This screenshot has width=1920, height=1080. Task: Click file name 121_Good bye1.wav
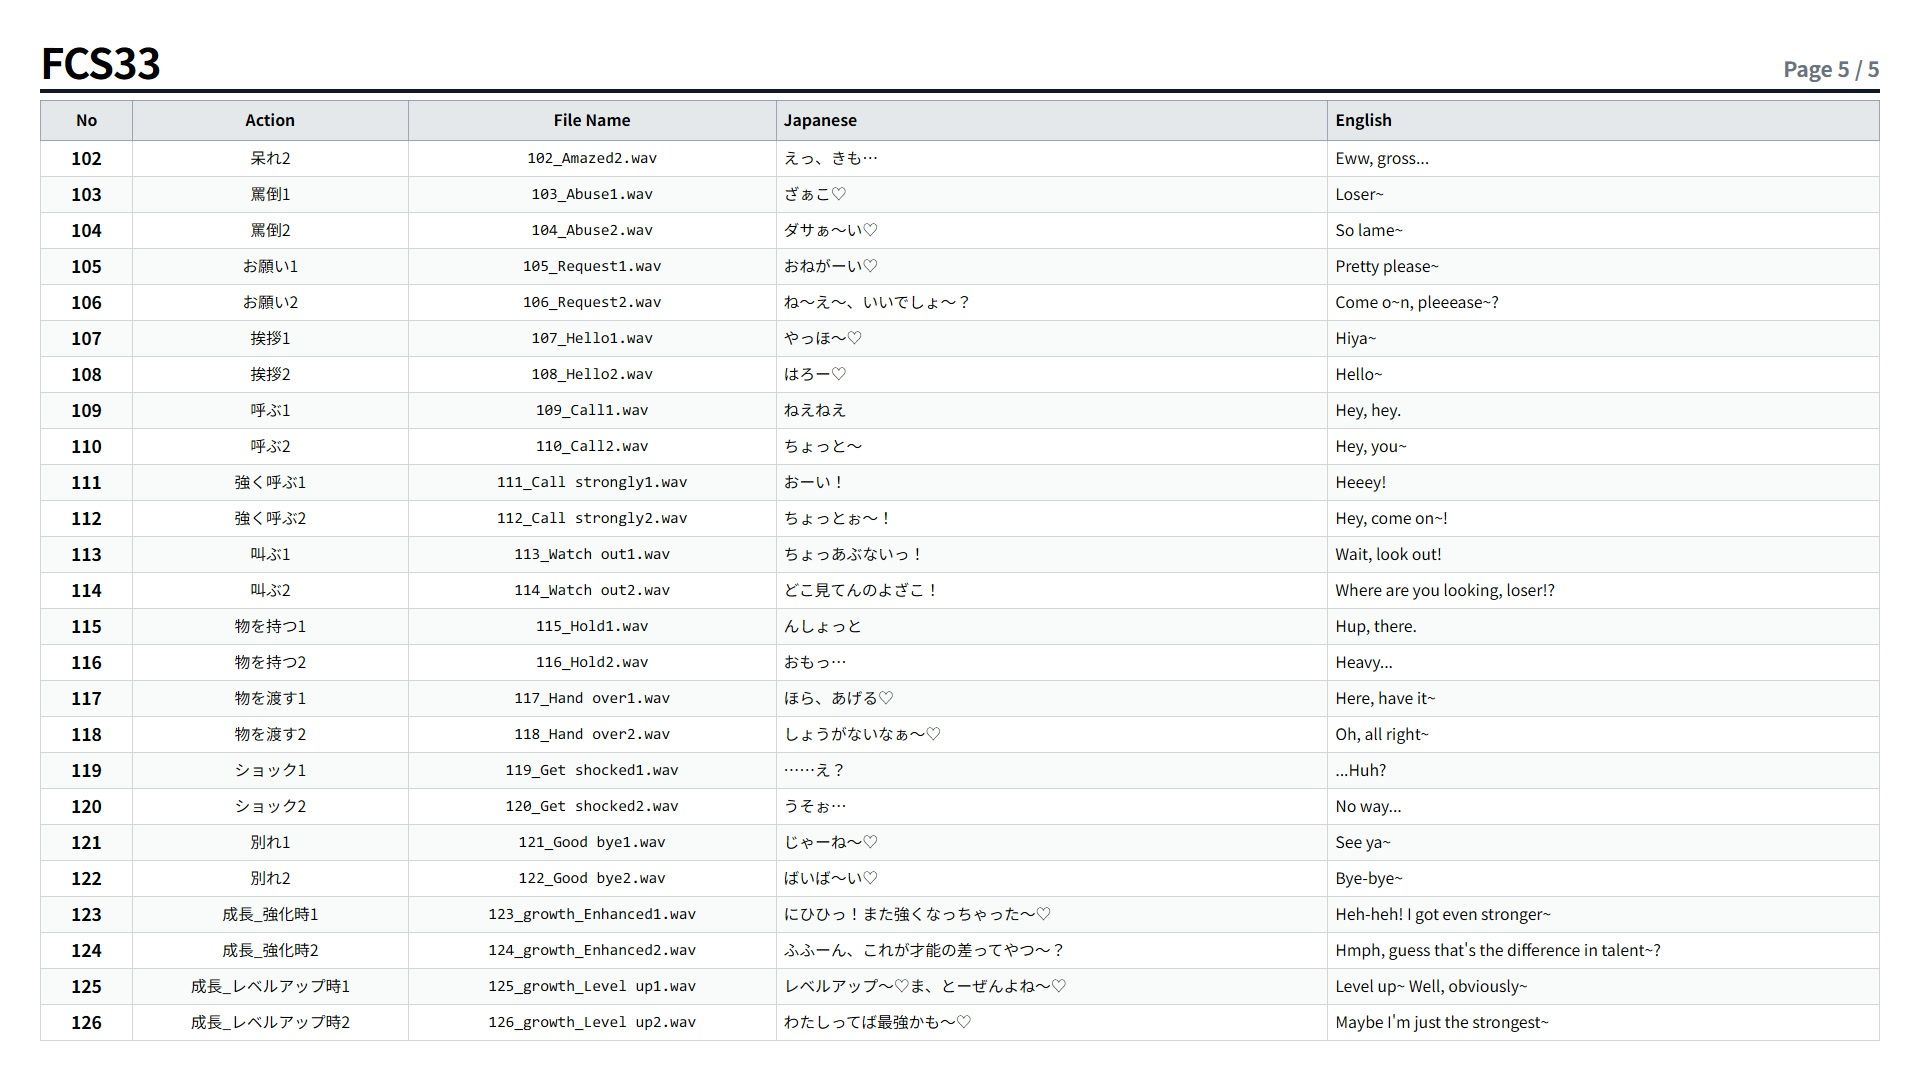coord(592,842)
